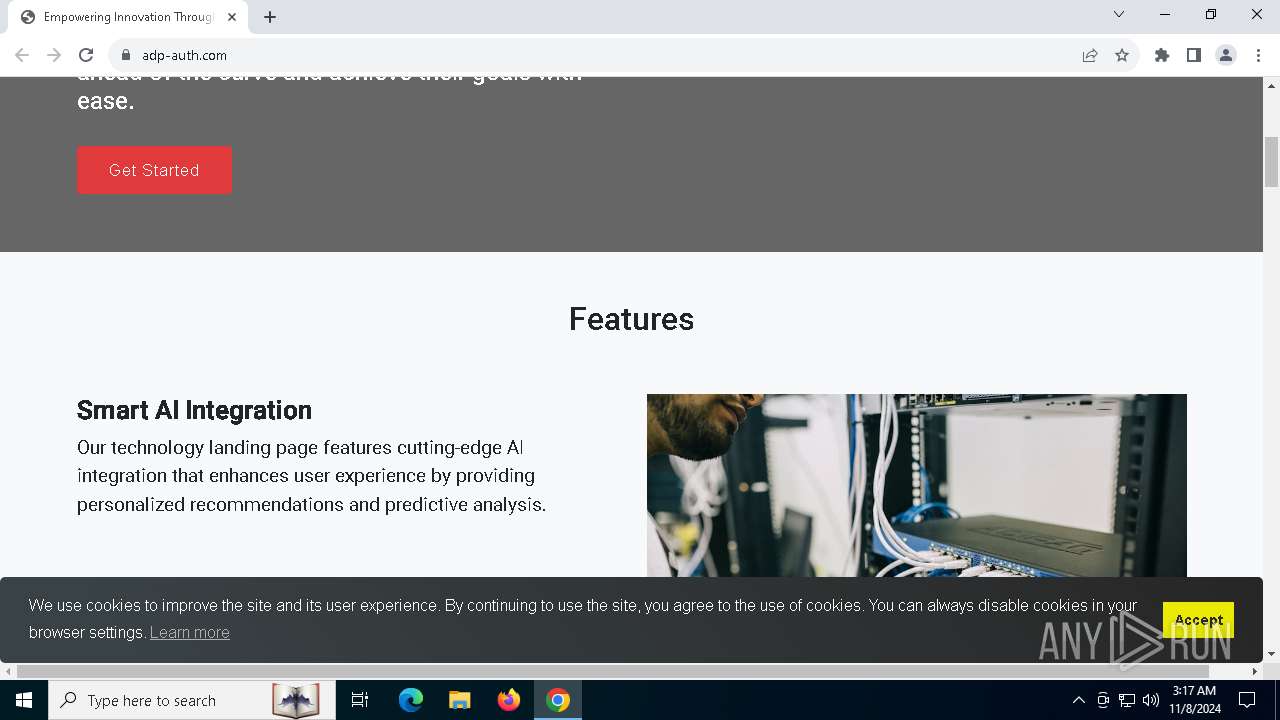Launch Microsoft Edge from taskbar
The width and height of the screenshot is (1280, 720).
(x=411, y=700)
